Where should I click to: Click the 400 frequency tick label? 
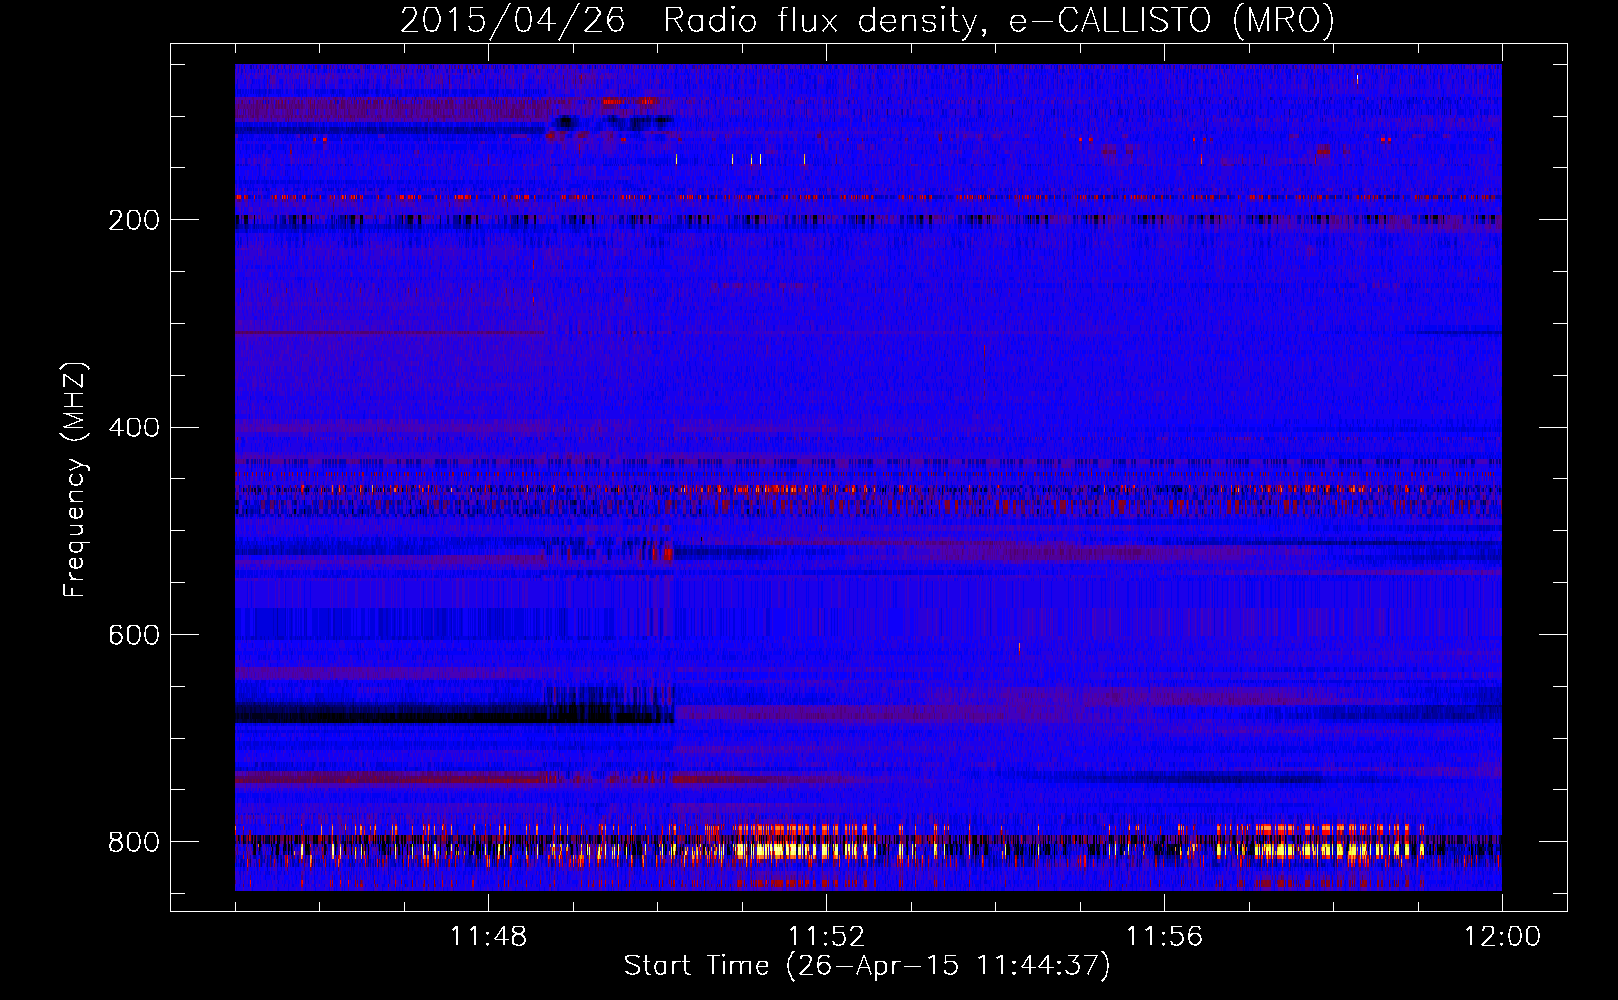(133, 428)
